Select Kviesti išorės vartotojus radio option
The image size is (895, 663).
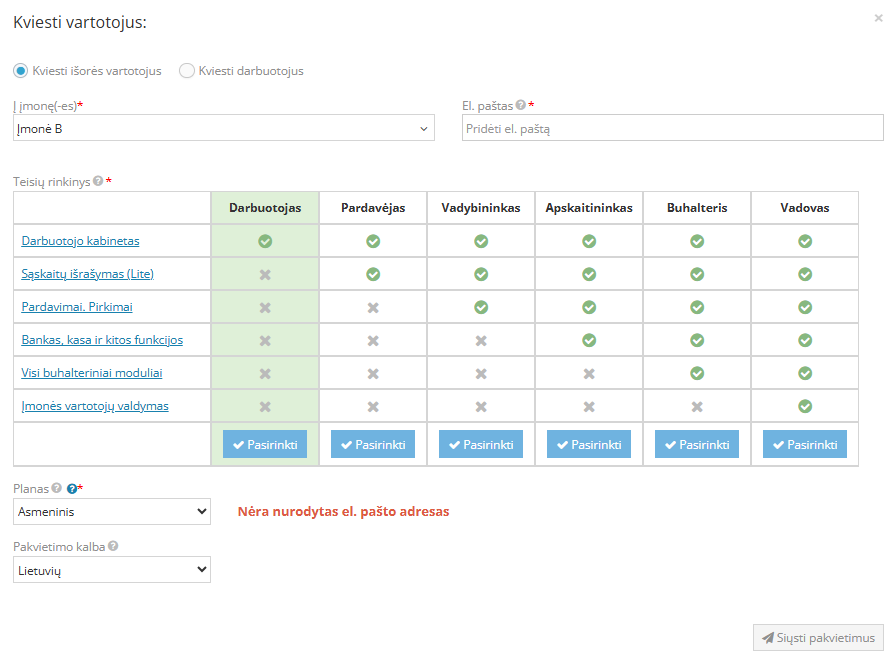coord(21,71)
